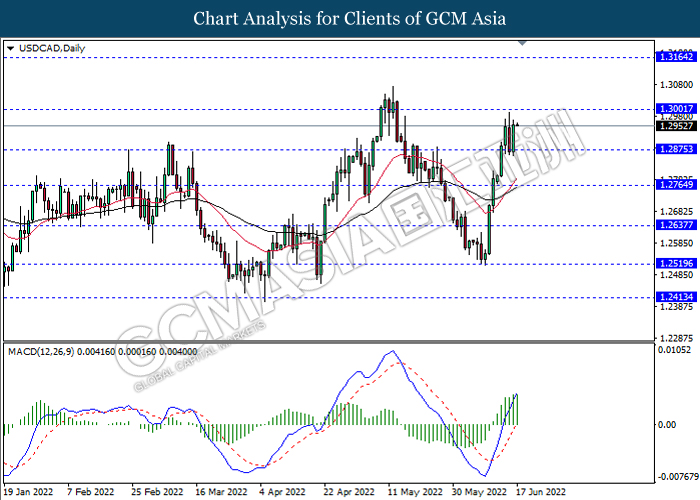Click the 7 Feb 2022 date label

91,492
